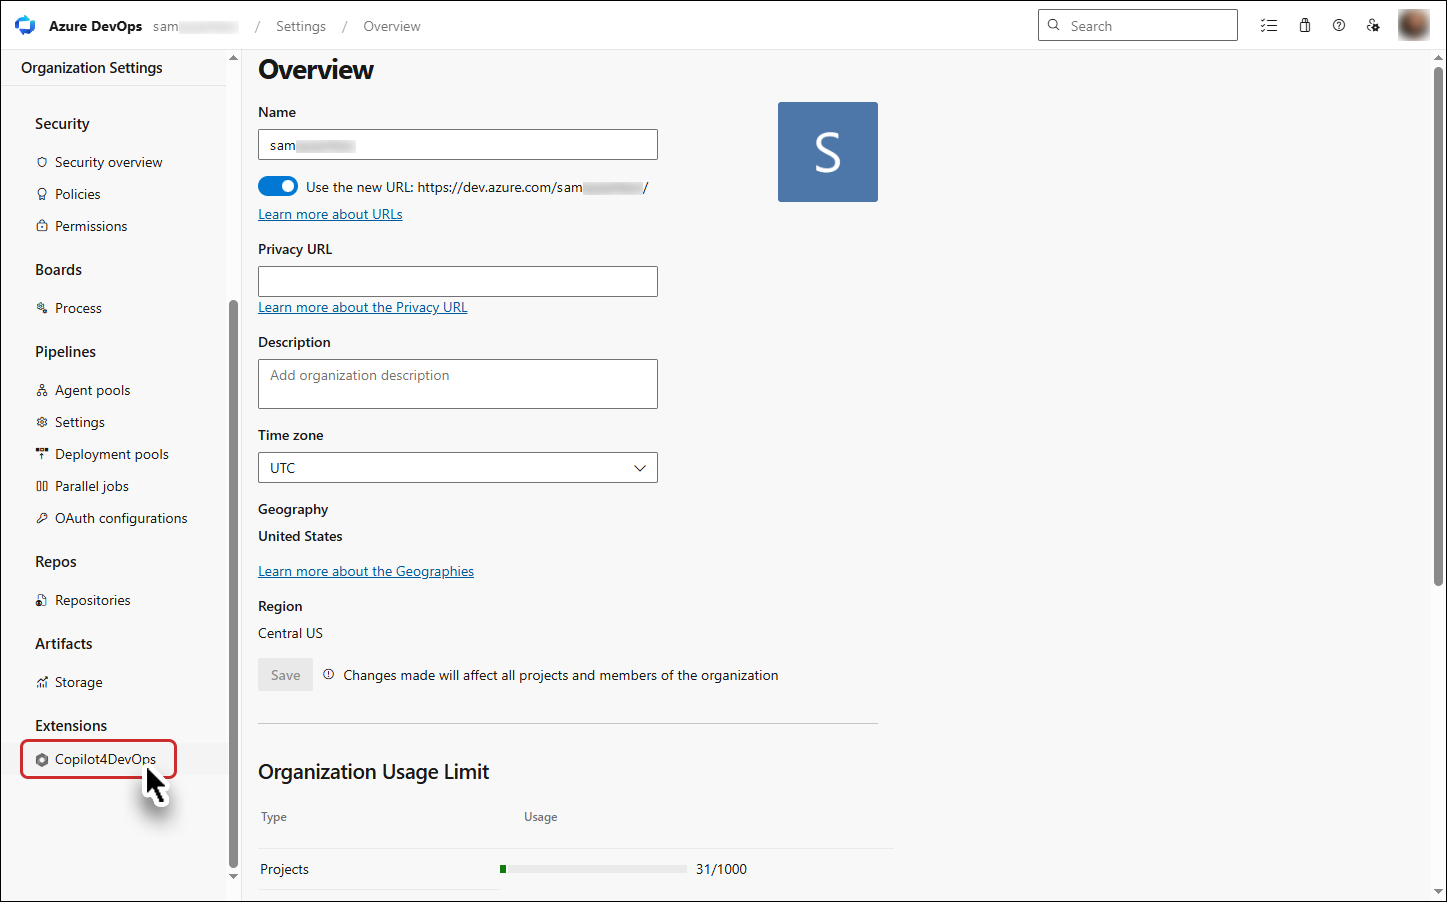Toggle the Use the new URL switch
This screenshot has height=902, width=1447.
pos(278,186)
